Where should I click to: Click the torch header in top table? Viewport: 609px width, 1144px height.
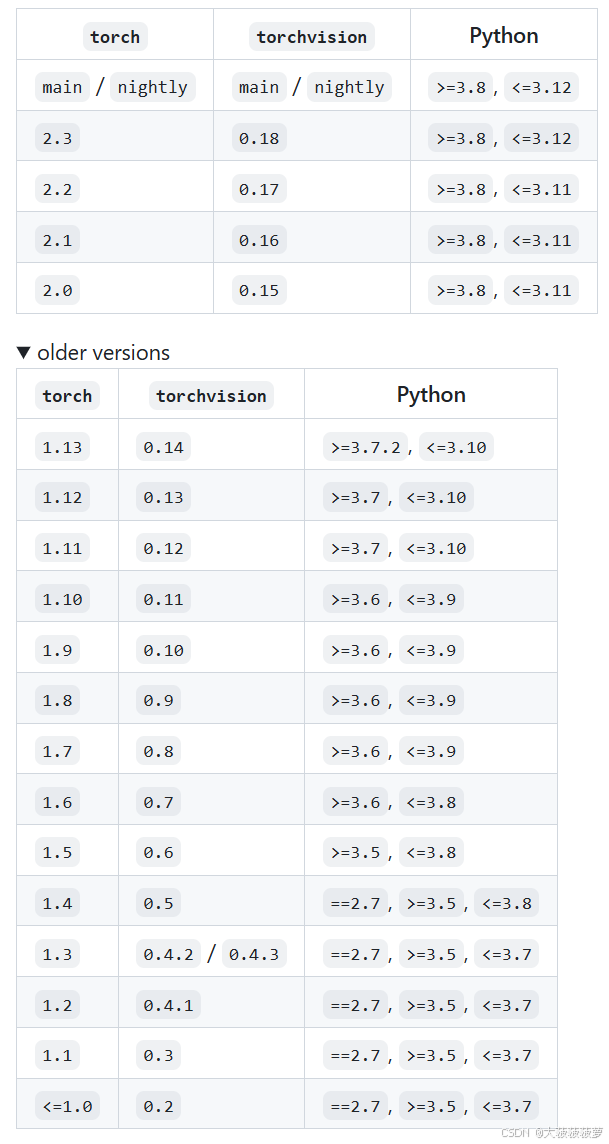click(x=115, y=37)
